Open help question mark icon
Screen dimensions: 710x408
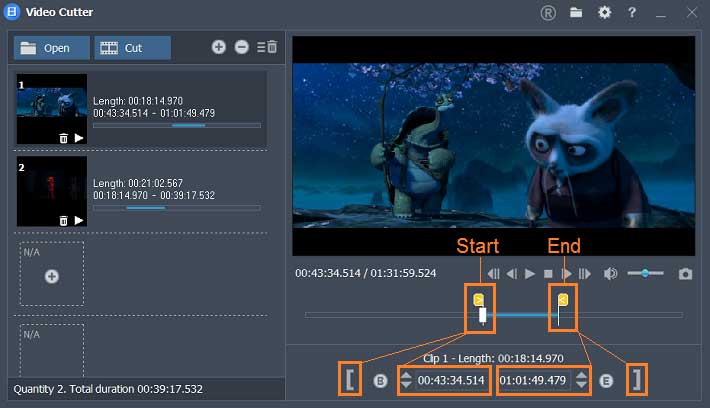coord(632,12)
